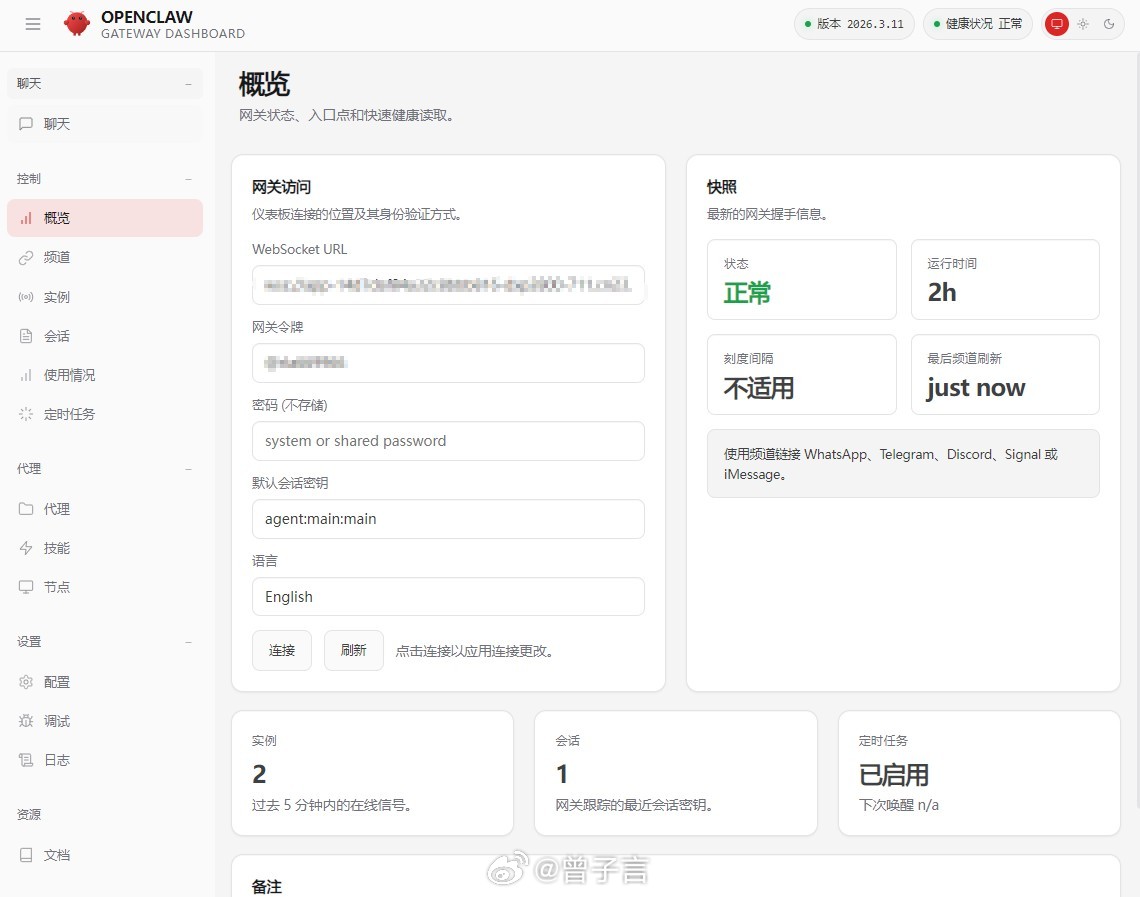The image size is (1140, 897).
Task: Go to 定时任务 page
Action: coord(105,414)
